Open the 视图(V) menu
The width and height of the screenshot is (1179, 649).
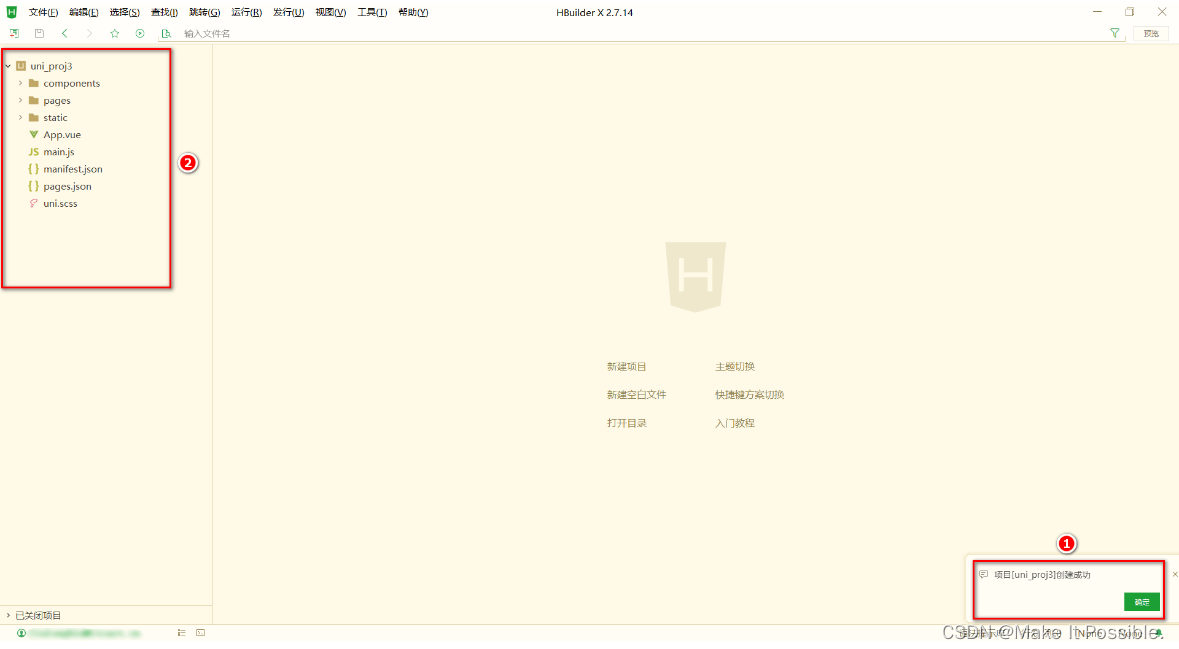(x=330, y=13)
